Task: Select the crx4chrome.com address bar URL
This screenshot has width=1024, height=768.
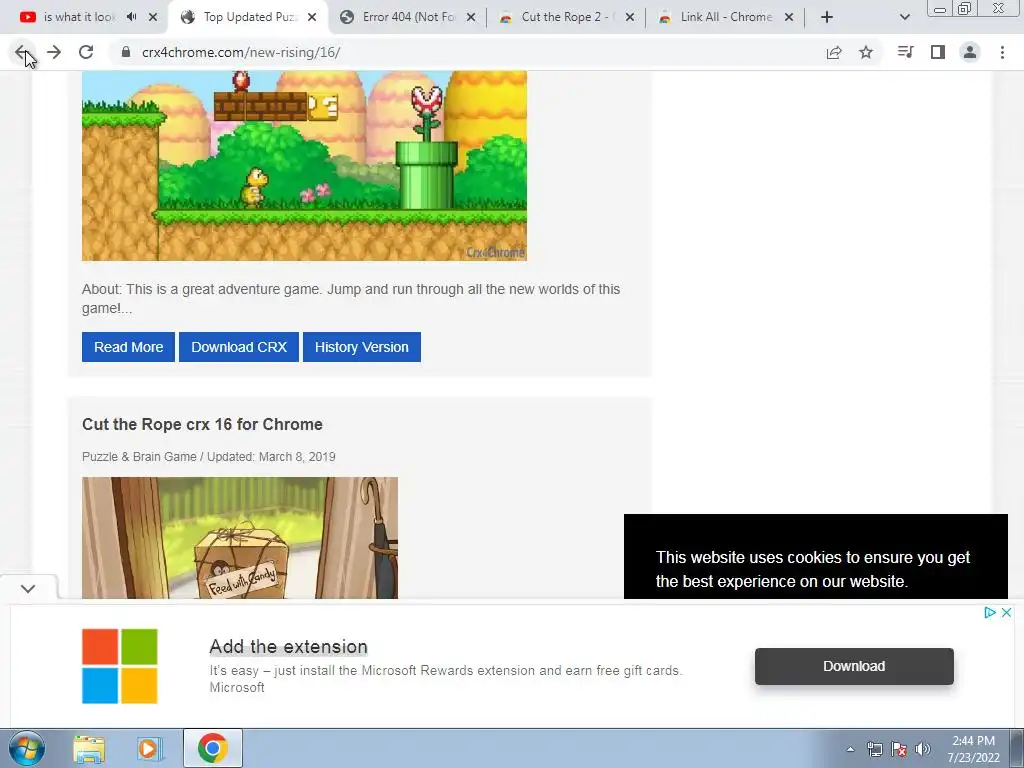Action: pyautogui.click(x=241, y=52)
